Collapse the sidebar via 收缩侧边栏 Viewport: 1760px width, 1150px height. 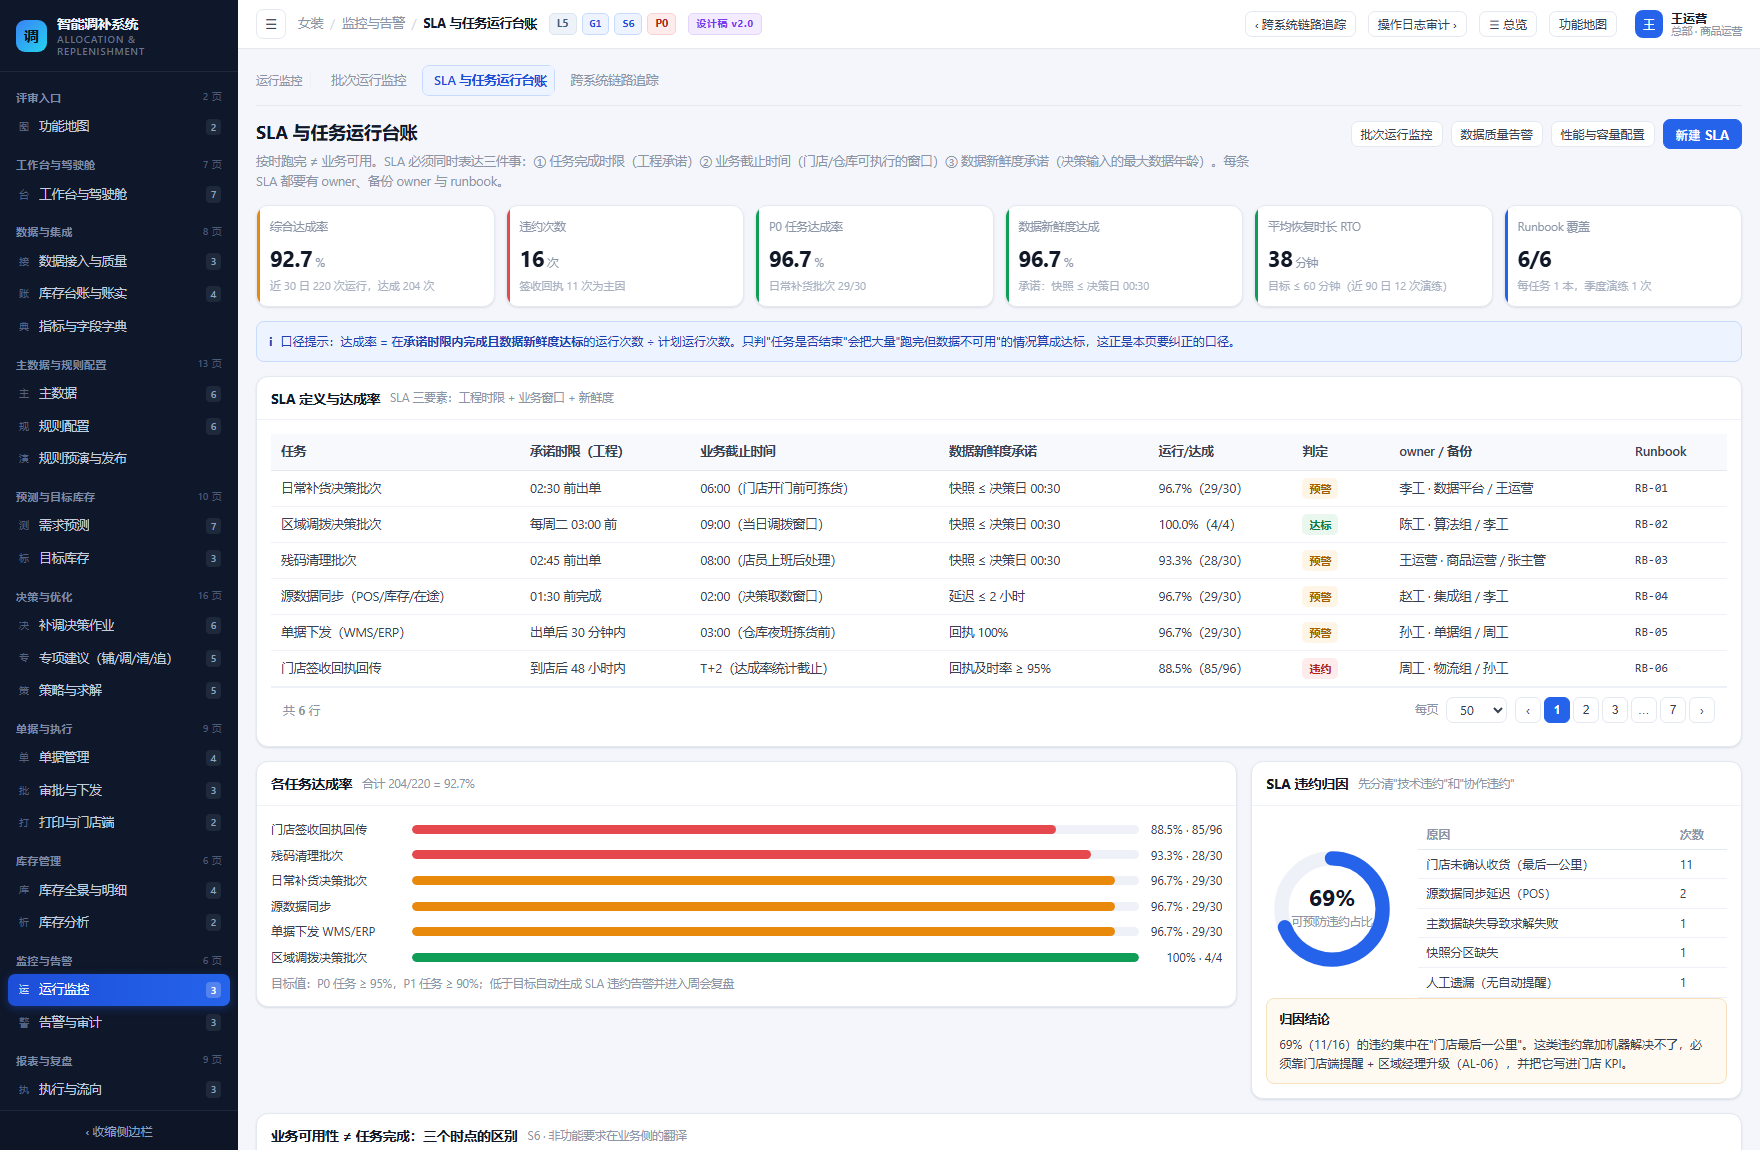[x=119, y=1132]
